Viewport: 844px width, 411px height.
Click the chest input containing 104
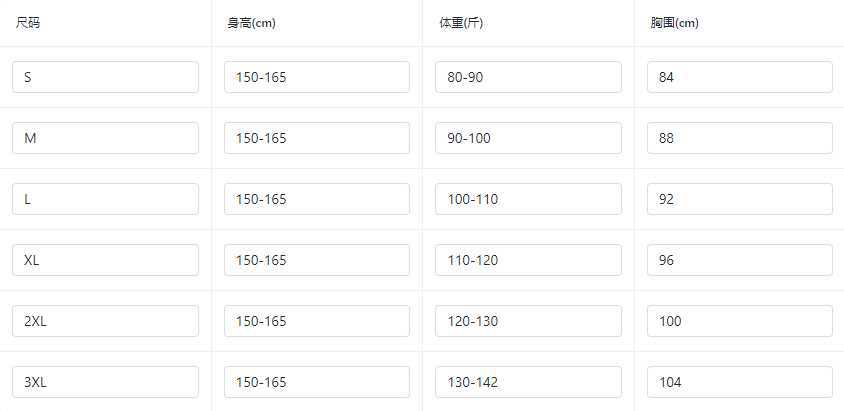[x=739, y=382]
